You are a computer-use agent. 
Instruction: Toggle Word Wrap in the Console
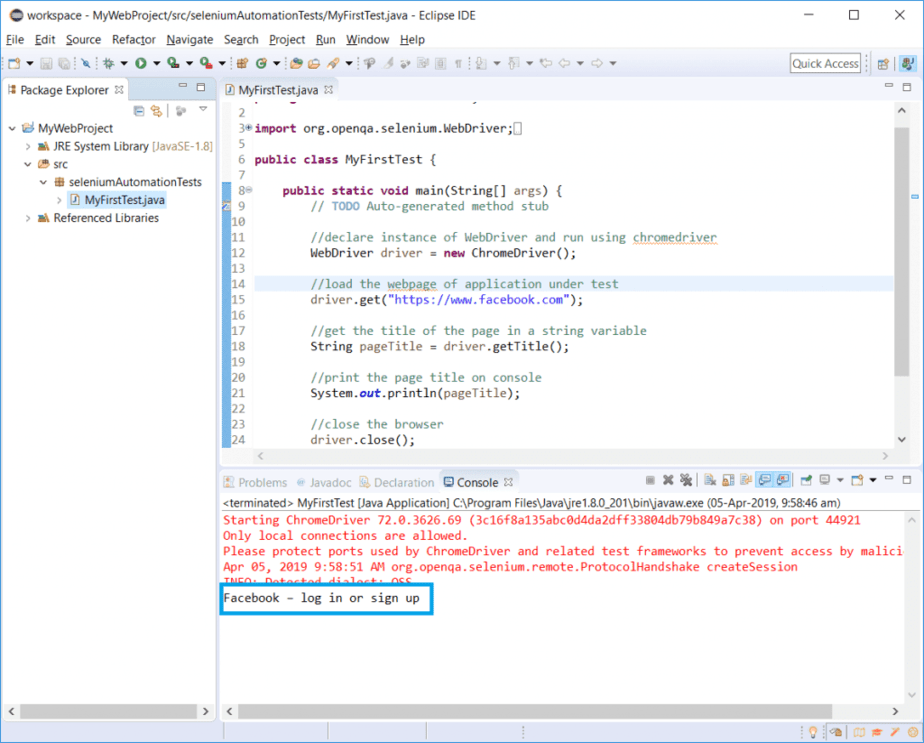744,480
